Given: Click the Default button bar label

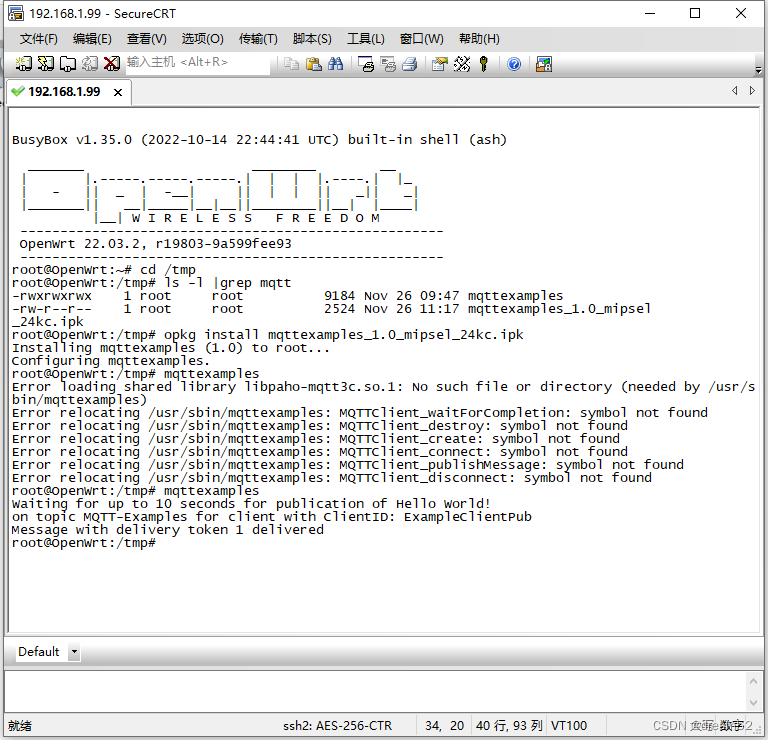Looking at the screenshot, I should click(x=39, y=652).
